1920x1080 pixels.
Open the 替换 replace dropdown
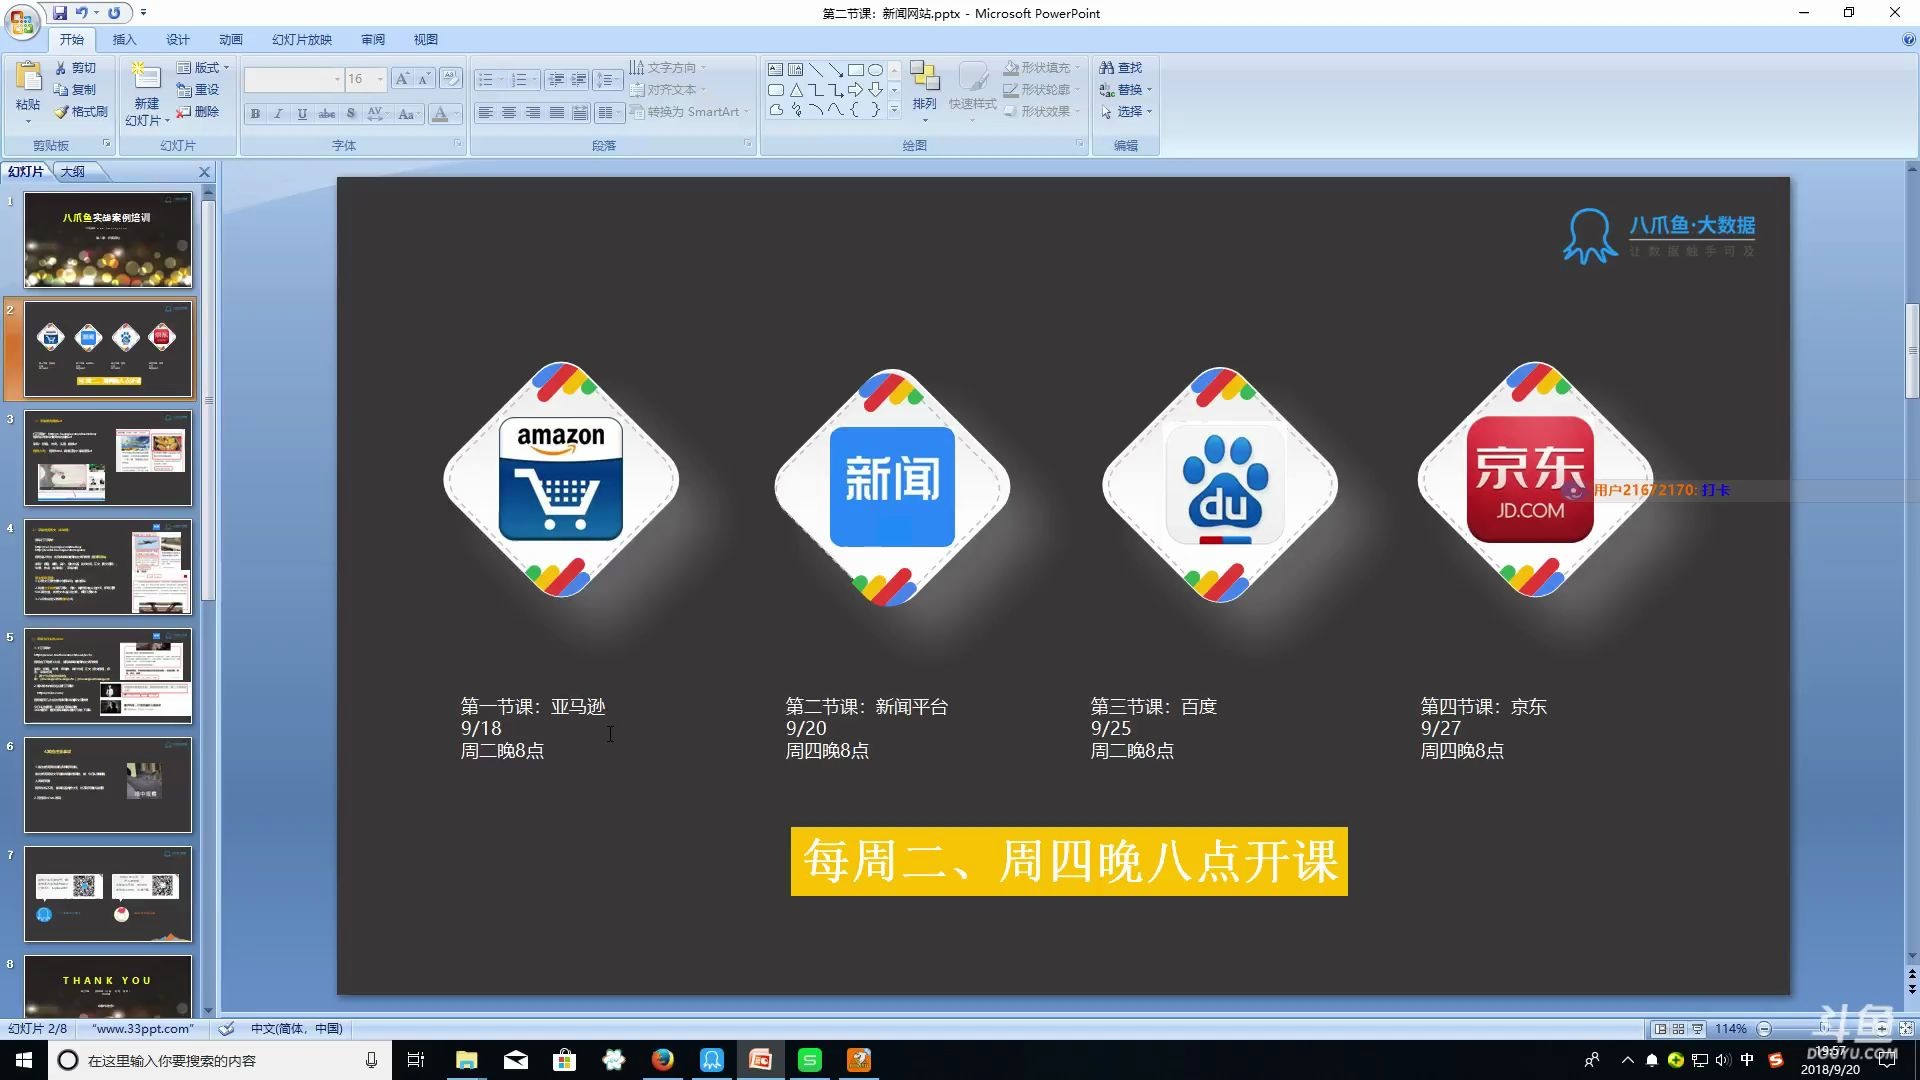[x=1125, y=90]
